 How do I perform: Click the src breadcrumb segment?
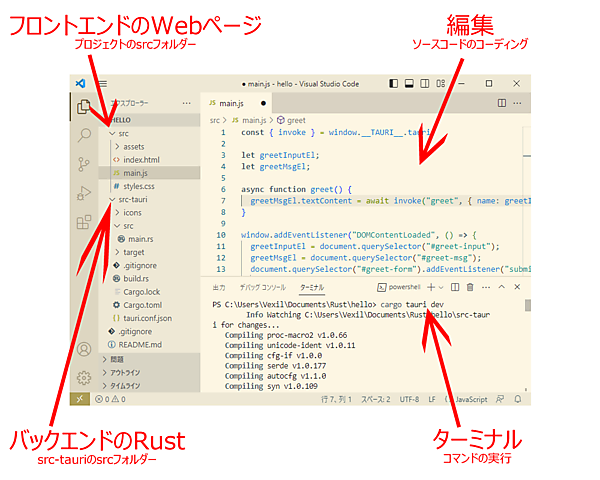(x=215, y=121)
